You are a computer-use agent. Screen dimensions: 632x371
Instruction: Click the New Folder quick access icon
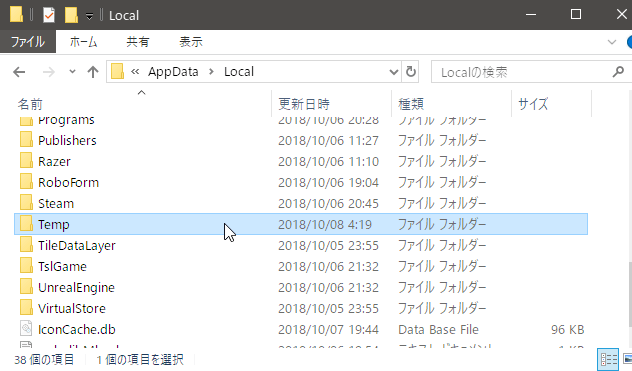71,15
